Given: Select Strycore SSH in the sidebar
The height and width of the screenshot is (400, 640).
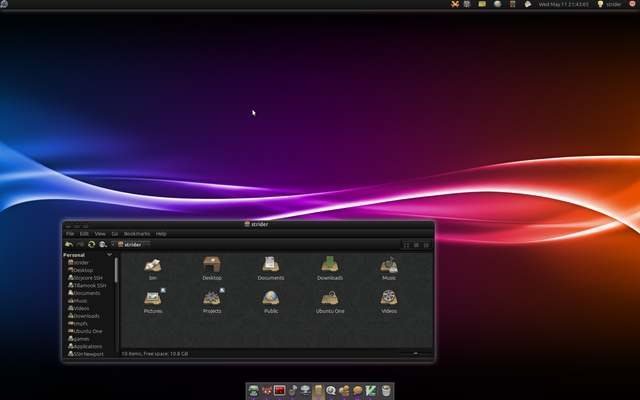Looking at the screenshot, I should pos(88,277).
